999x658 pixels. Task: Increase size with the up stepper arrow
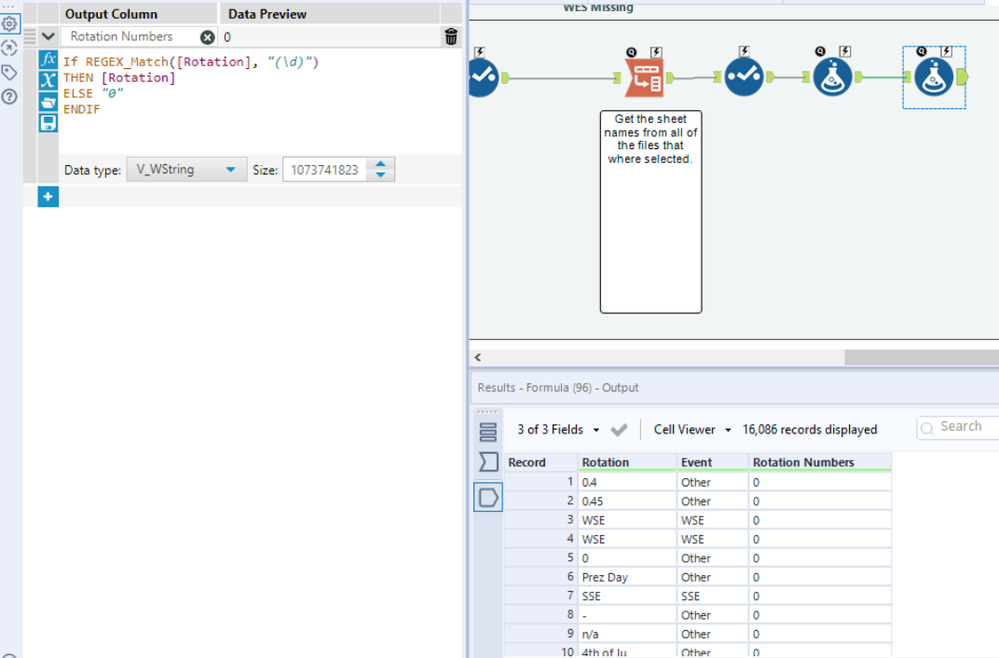click(x=380, y=164)
